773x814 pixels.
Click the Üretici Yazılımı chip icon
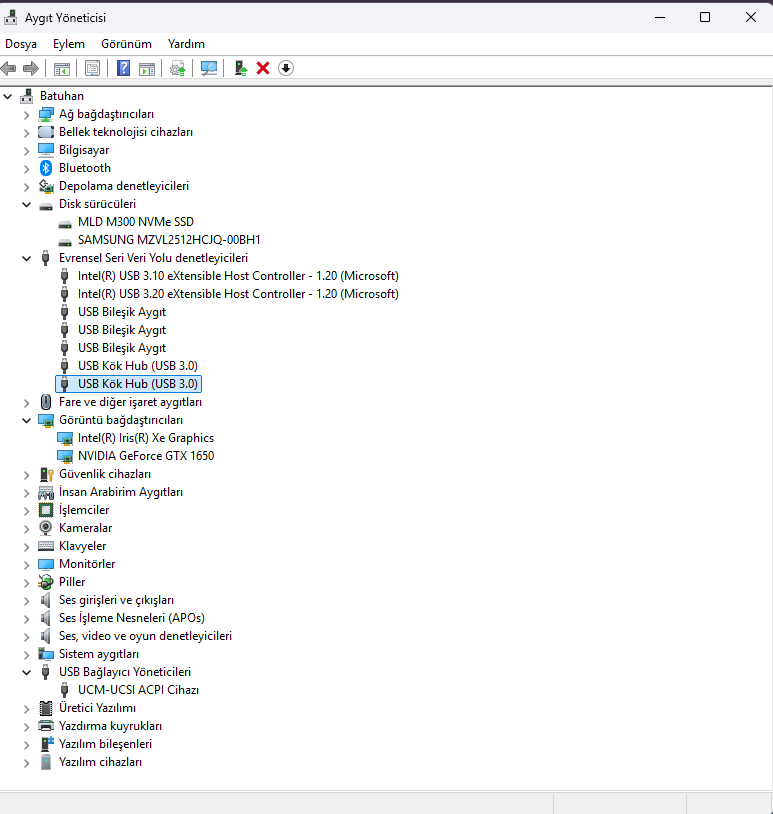(46, 708)
